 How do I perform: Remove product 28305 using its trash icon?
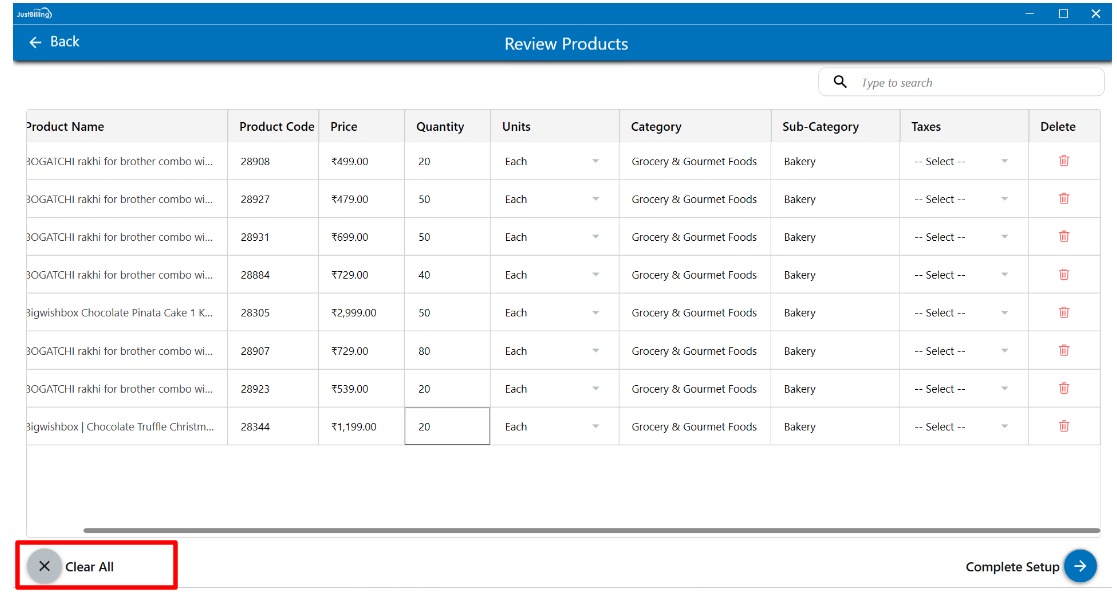pyautogui.click(x=1063, y=313)
